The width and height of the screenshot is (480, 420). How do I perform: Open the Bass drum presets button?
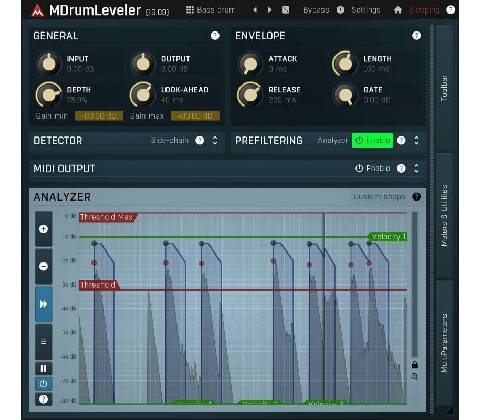pos(210,10)
